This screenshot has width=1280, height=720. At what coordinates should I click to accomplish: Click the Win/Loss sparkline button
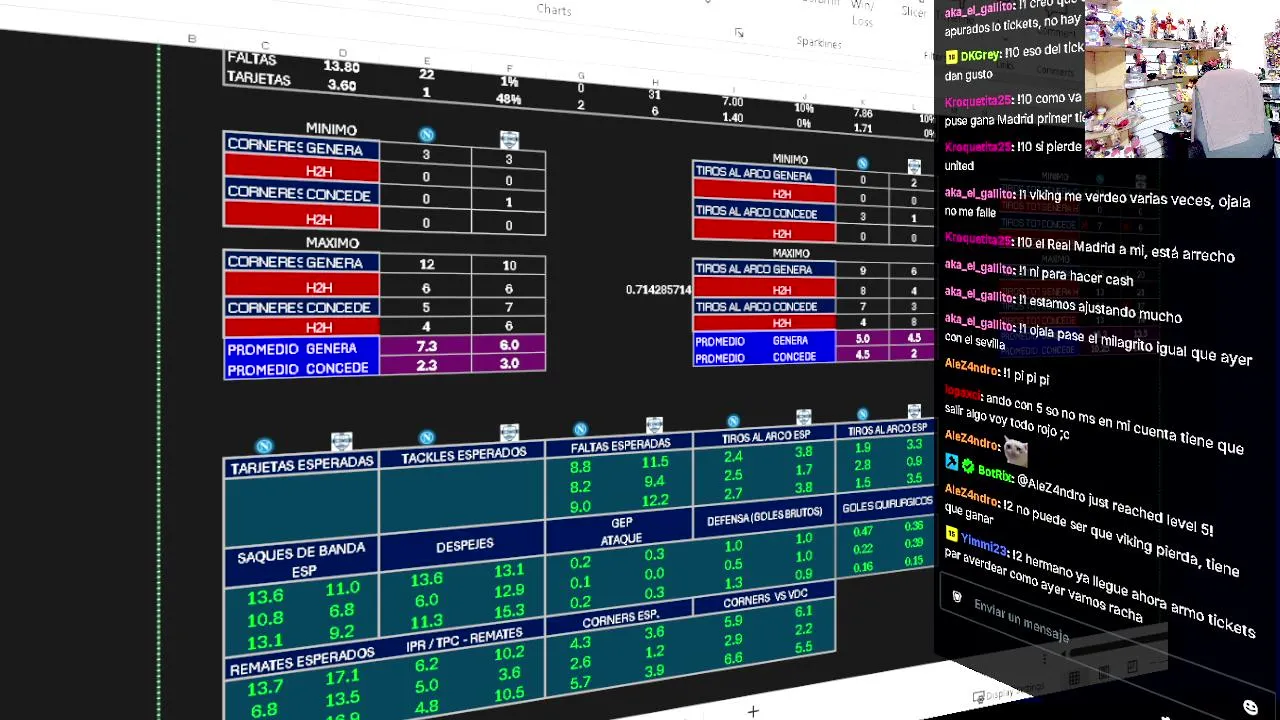(x=862, y=13)
